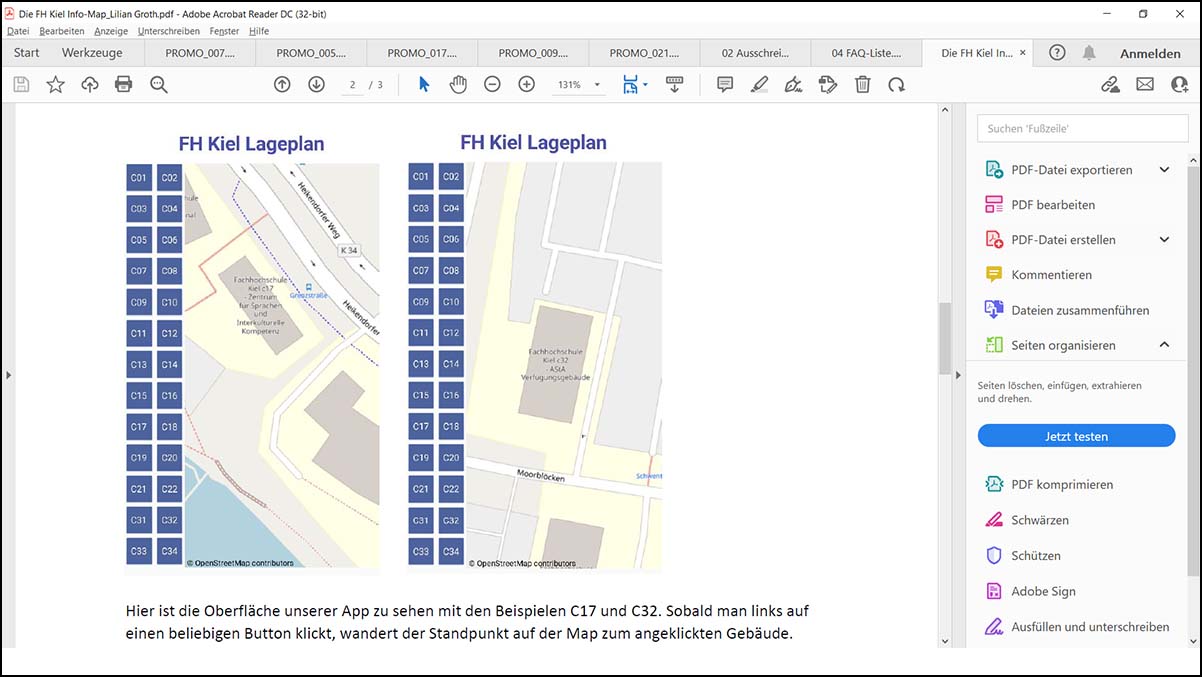Select the Hand tool in the toolbar

pyautogui.click(x=458, y=84)
